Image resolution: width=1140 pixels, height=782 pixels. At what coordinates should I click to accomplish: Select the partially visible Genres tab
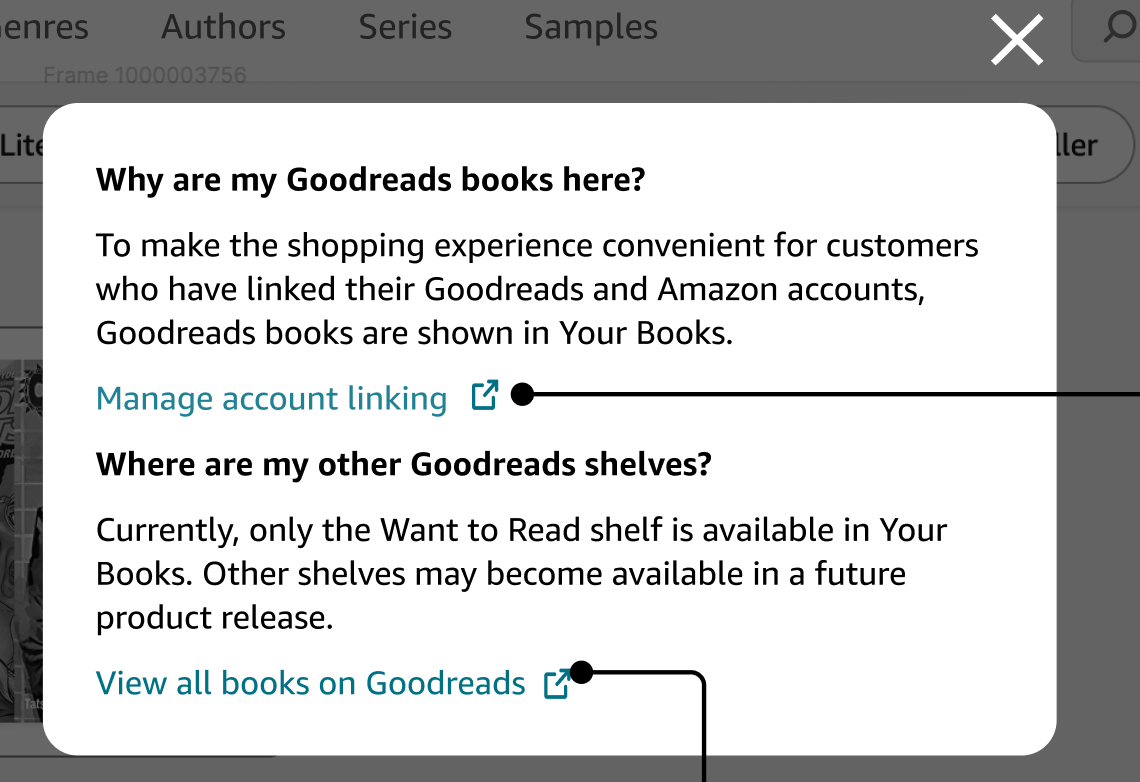click(x=45, y=27)
